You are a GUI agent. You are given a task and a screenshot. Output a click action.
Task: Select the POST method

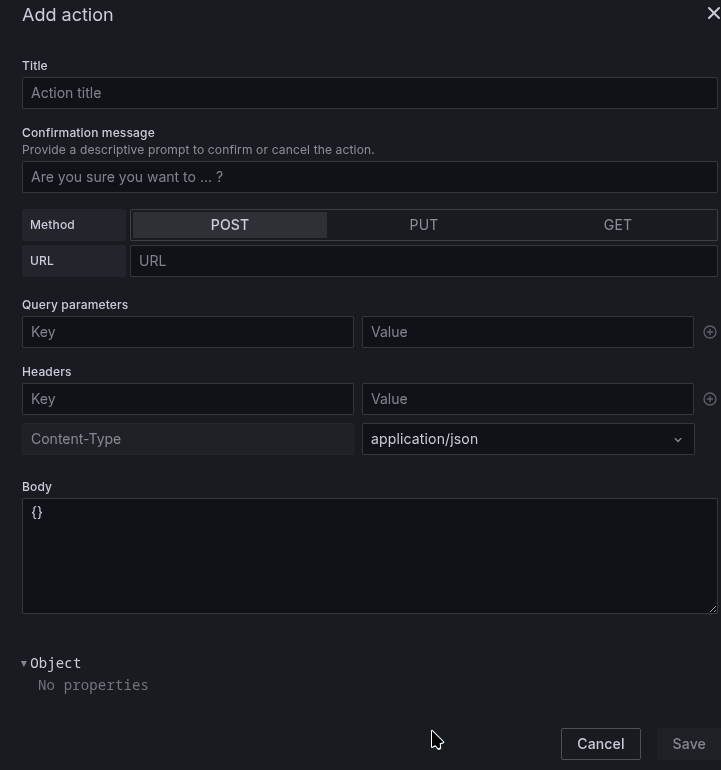coord(230,225)
